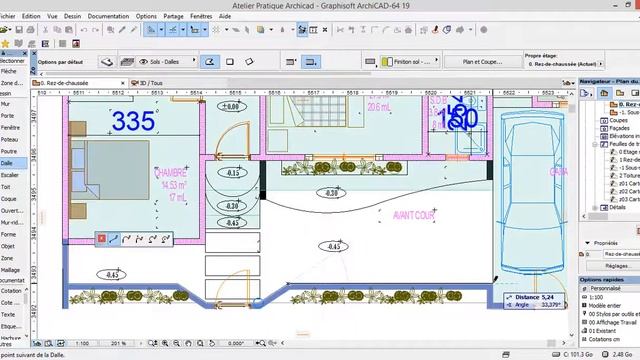640x360 pixels.
Task: Click the Plan et Coupe... button
Action: pyautogui.click(x=482, y=62)
